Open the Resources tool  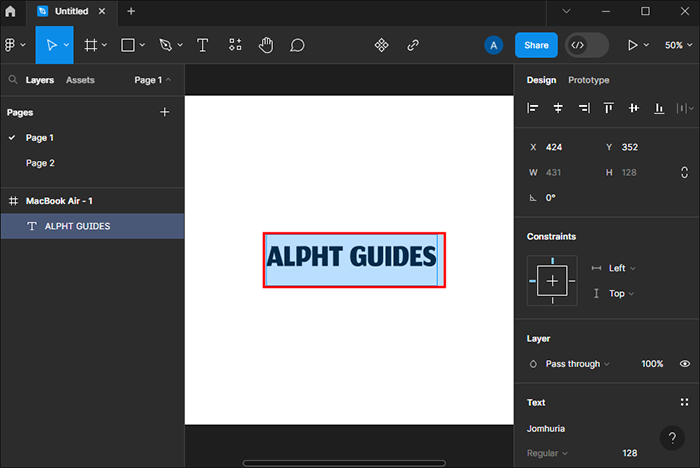[235, 45]
